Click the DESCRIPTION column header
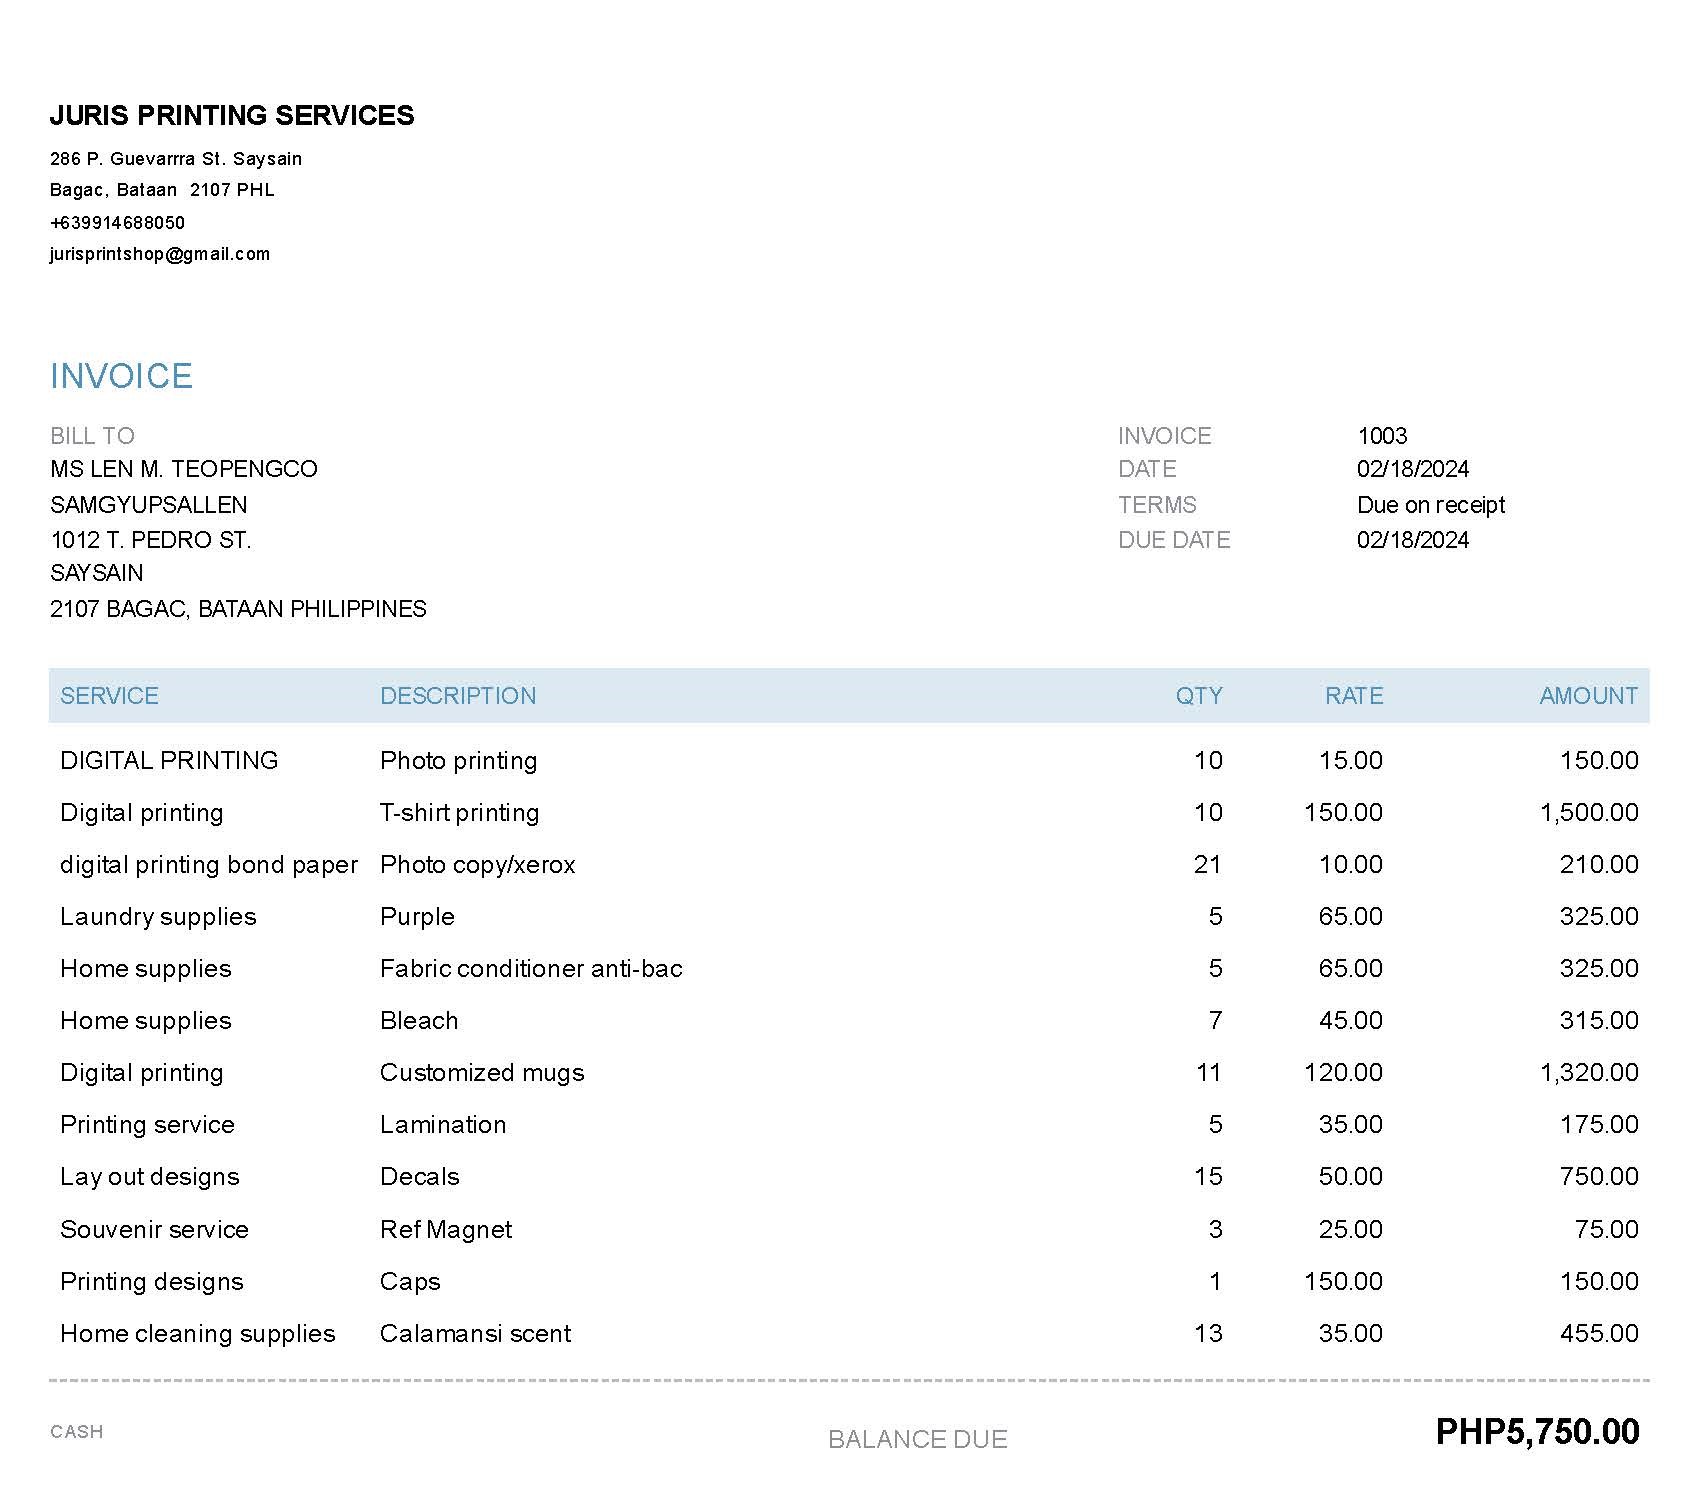This screenshot has width=1700, height=1511. [x=458, y=696]
